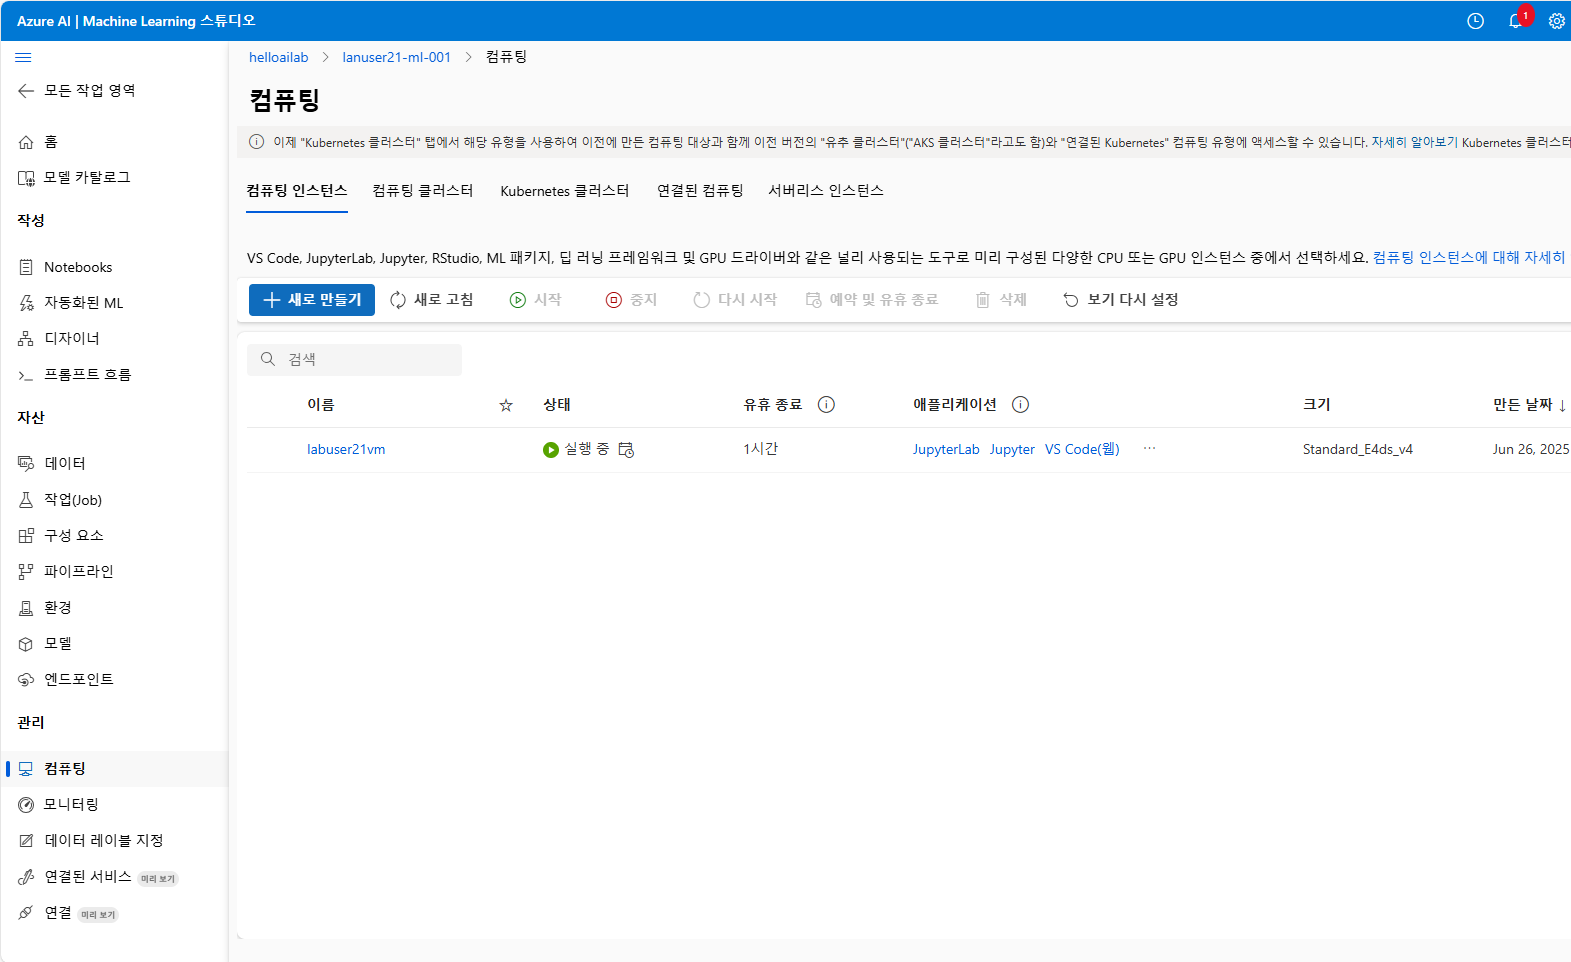Open the settings gear icon
Image resolution: width=1571 pixels, height=962 pixels.
pos(1557,21)
